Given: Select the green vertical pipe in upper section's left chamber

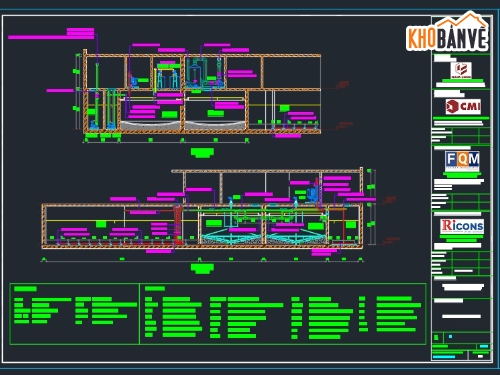Looking at the screenshot, I should (x=97, y=95).
